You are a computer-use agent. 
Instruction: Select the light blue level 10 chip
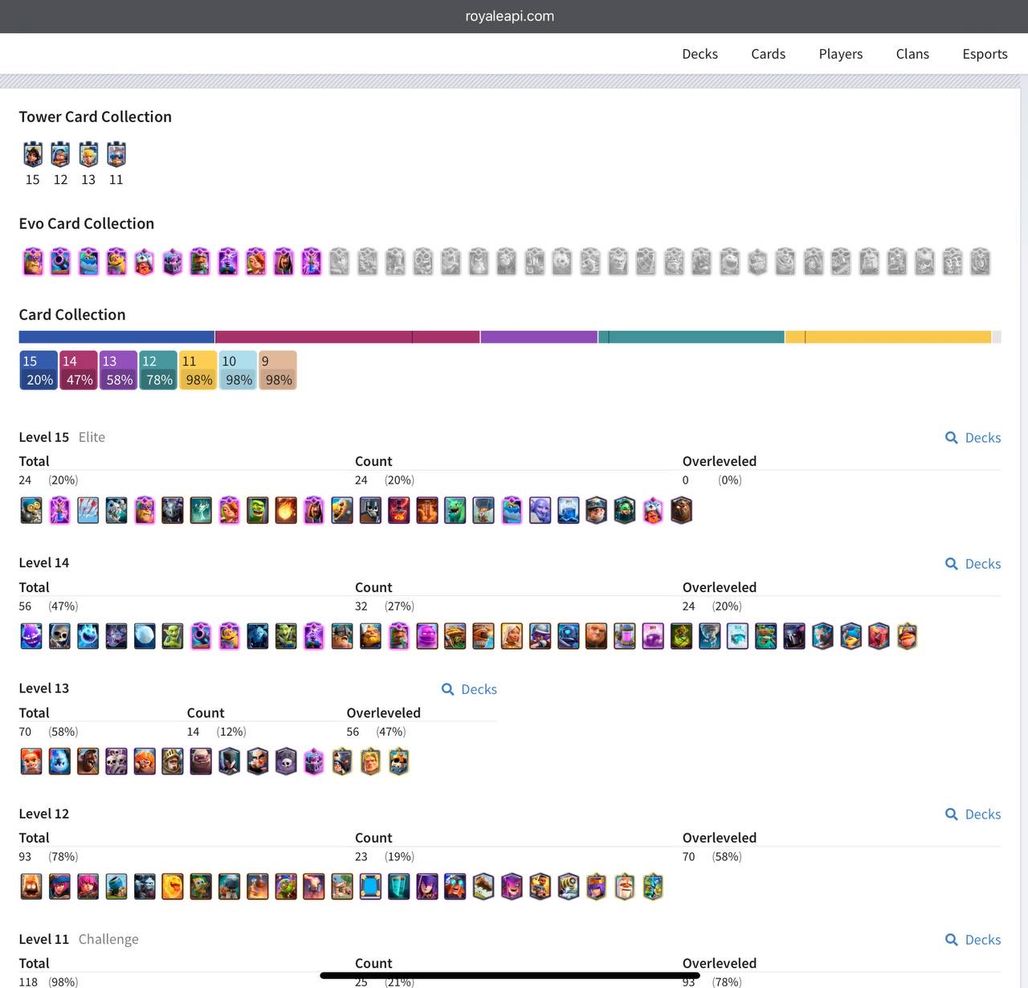[238, 370]
